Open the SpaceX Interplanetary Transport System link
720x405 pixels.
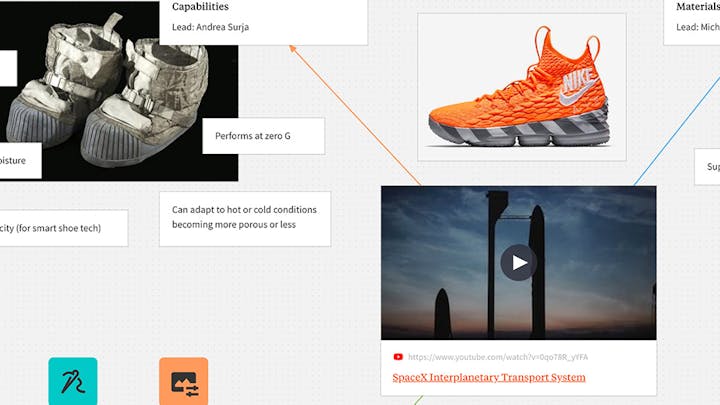coord(489,377)
